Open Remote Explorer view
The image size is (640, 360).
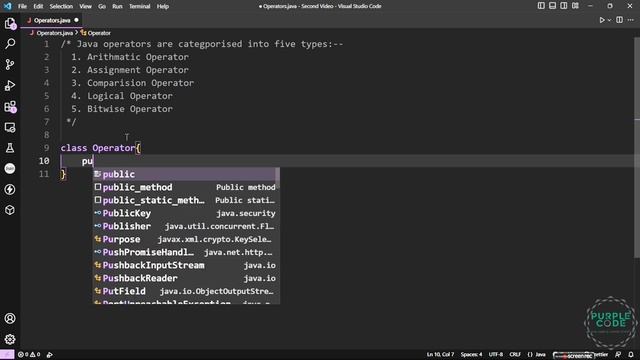click(x=10, y=127)
